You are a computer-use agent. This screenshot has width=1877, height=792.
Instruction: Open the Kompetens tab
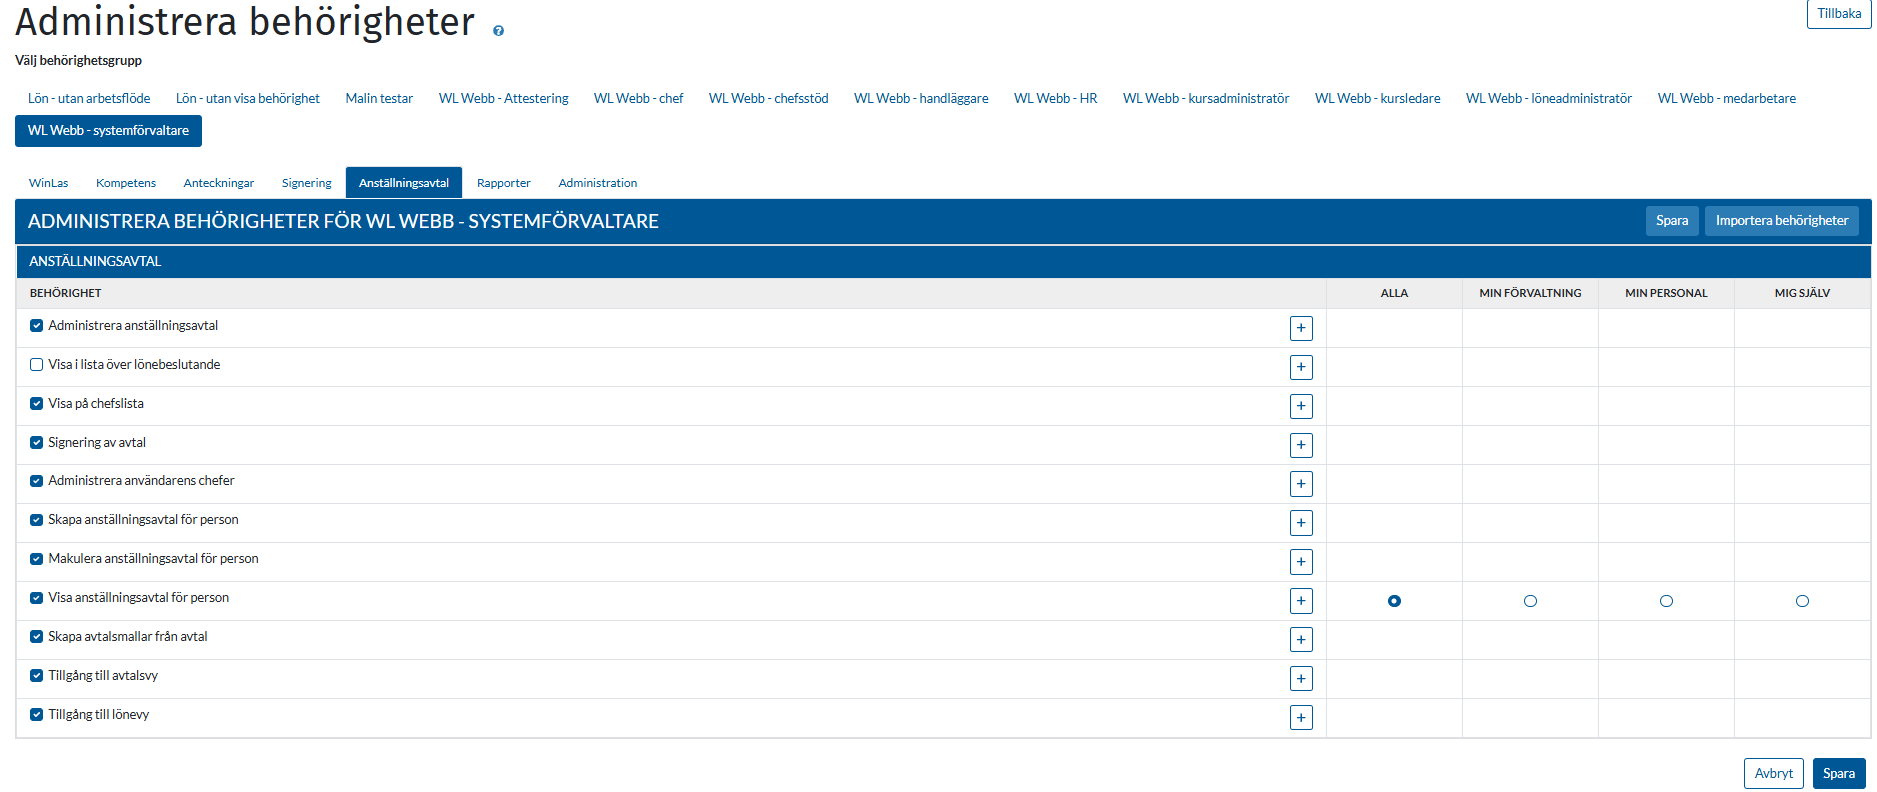click(x=126, y=183)
